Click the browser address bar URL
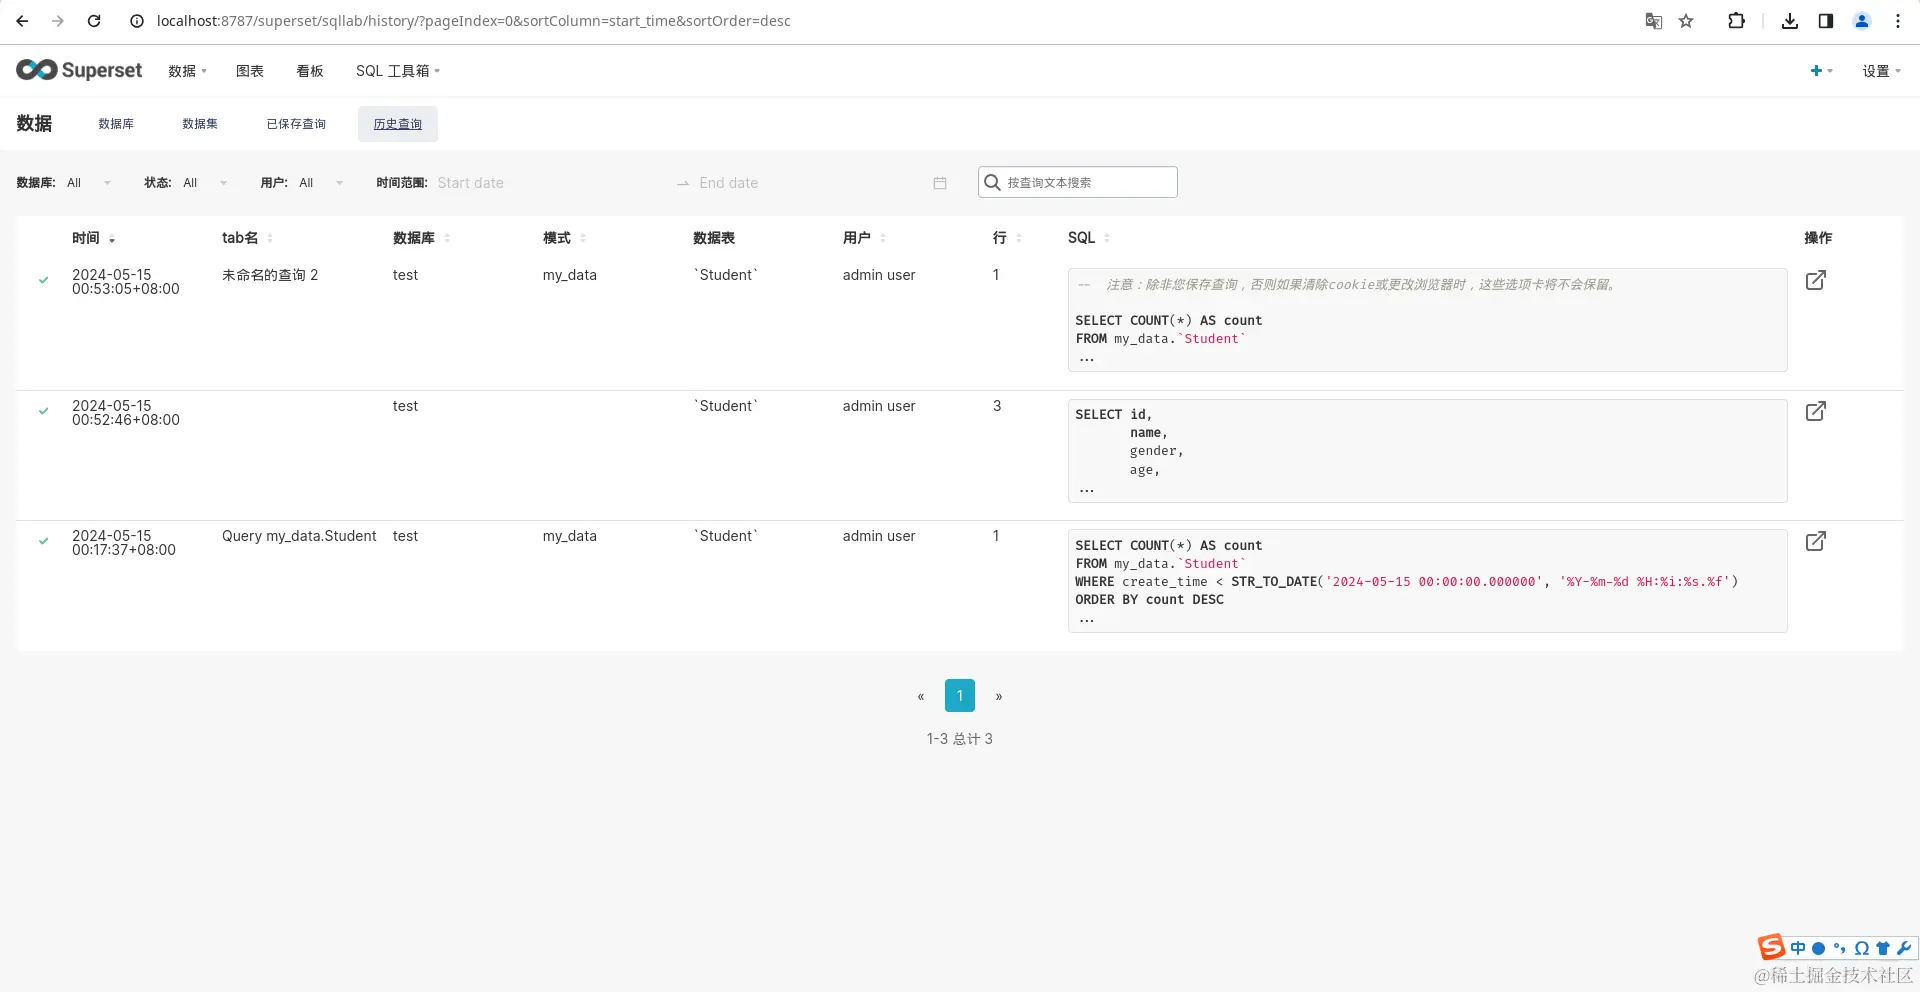 click(473, 21)
